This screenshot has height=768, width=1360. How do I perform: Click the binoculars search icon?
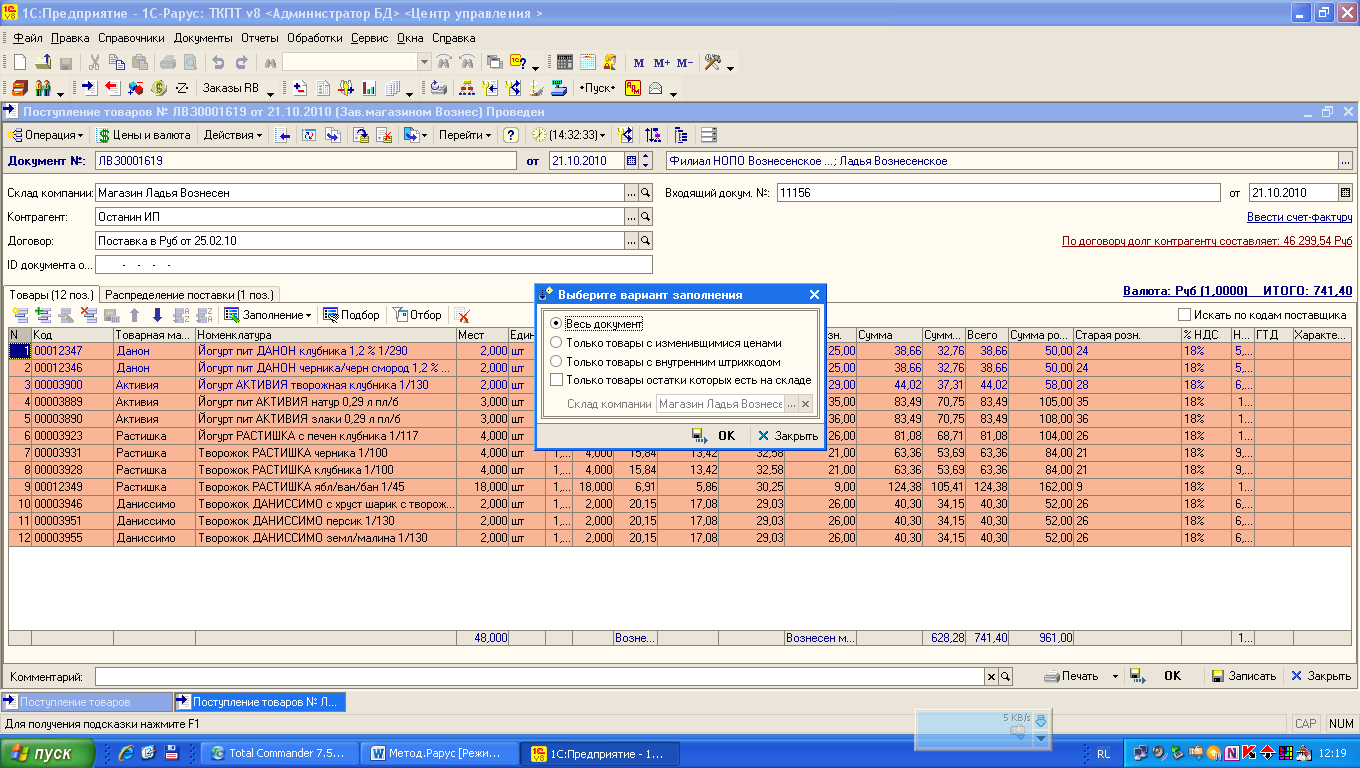tap(268, 62)
